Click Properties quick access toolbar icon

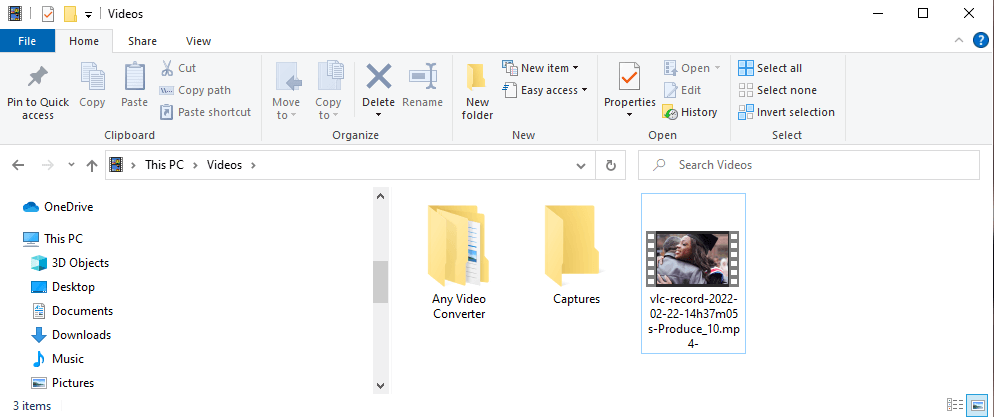click(48, 13)
